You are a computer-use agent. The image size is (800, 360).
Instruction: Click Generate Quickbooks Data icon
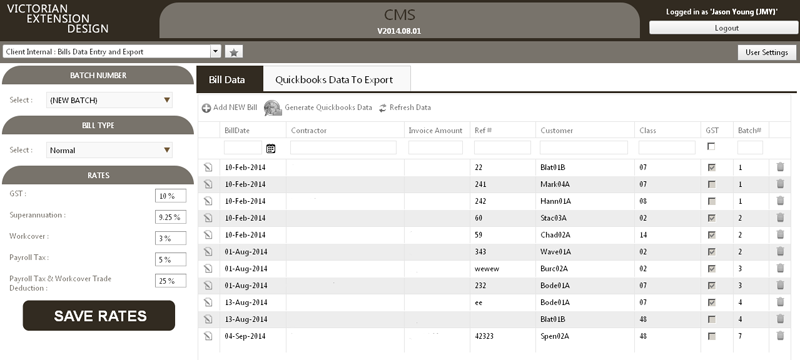pos(272,108)
